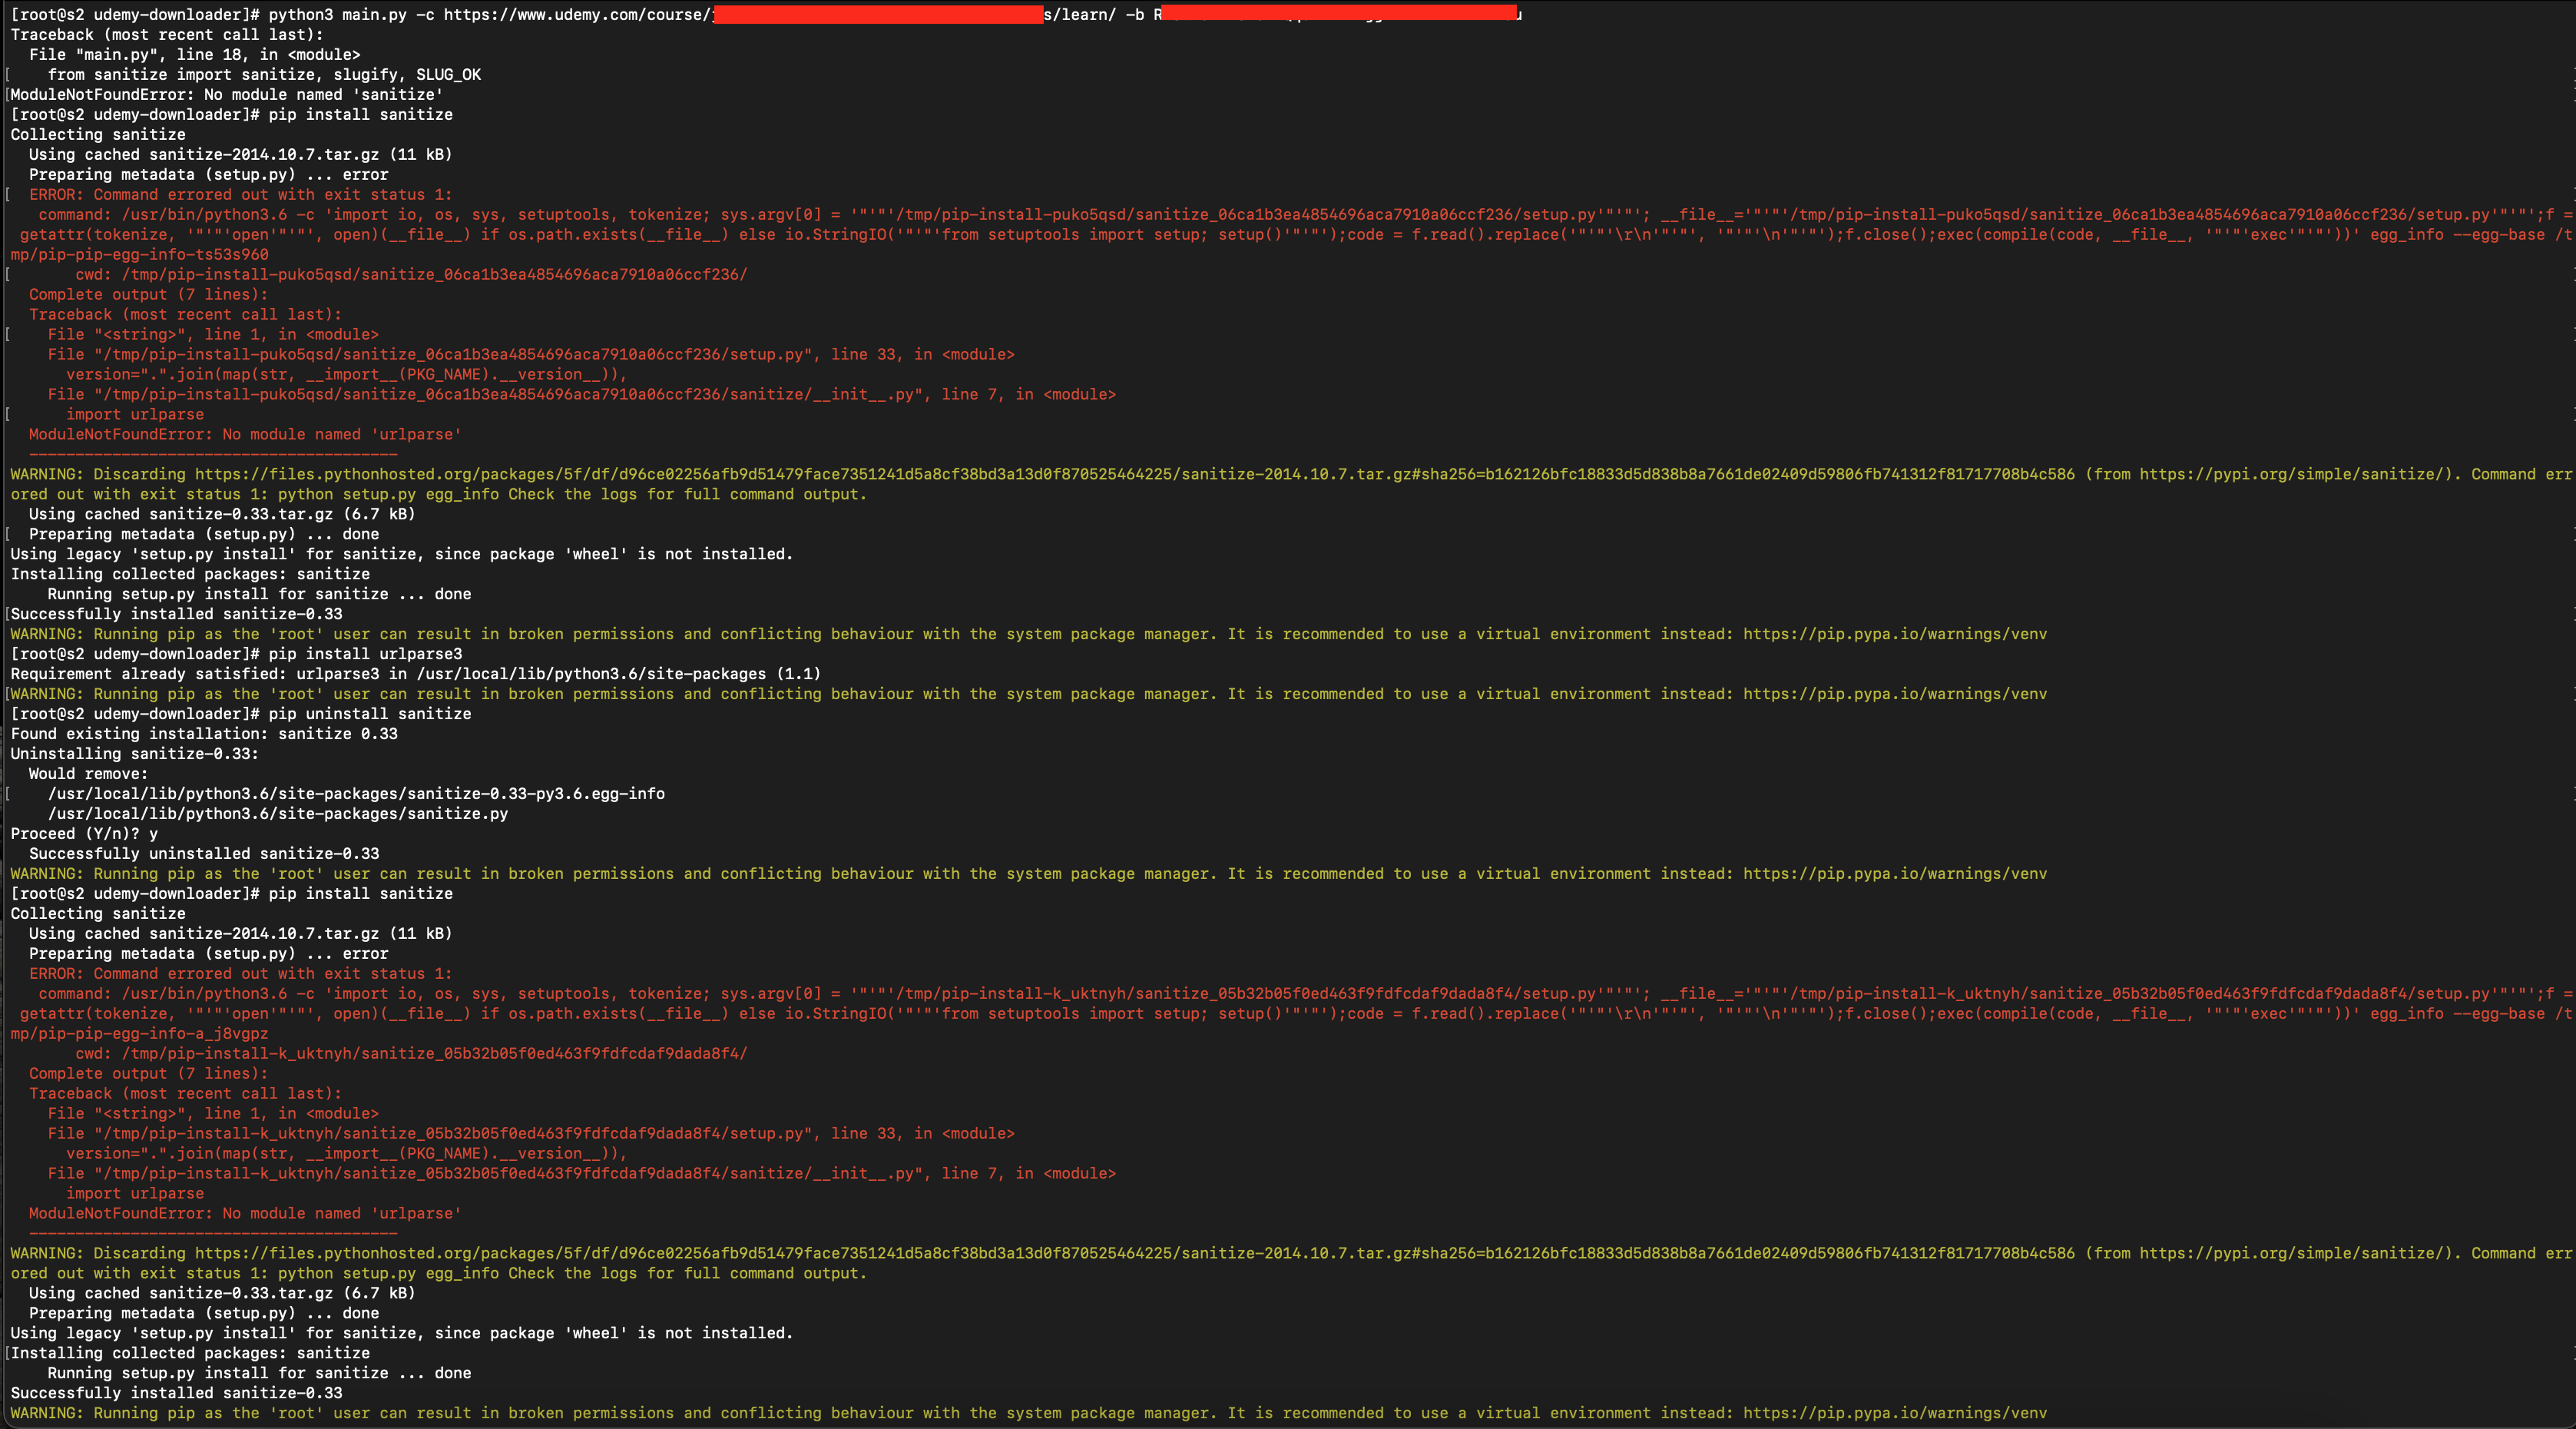
Task: Open the topmost files.pythonhosted.org package URL
Action: [1134, 474]
